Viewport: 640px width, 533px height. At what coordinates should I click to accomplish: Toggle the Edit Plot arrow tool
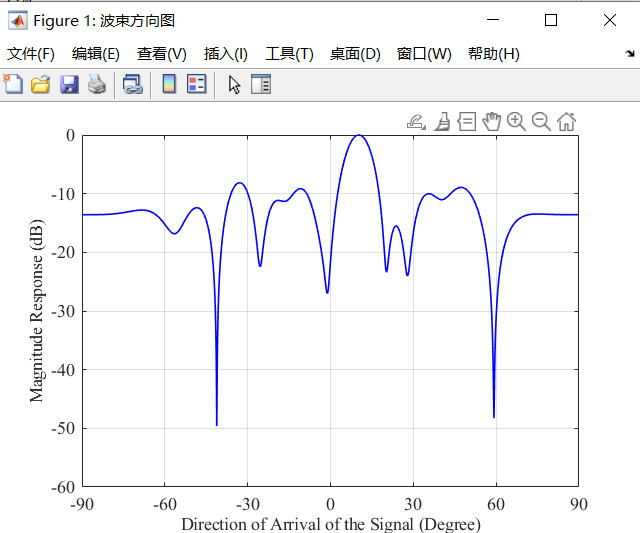[234, 85]
